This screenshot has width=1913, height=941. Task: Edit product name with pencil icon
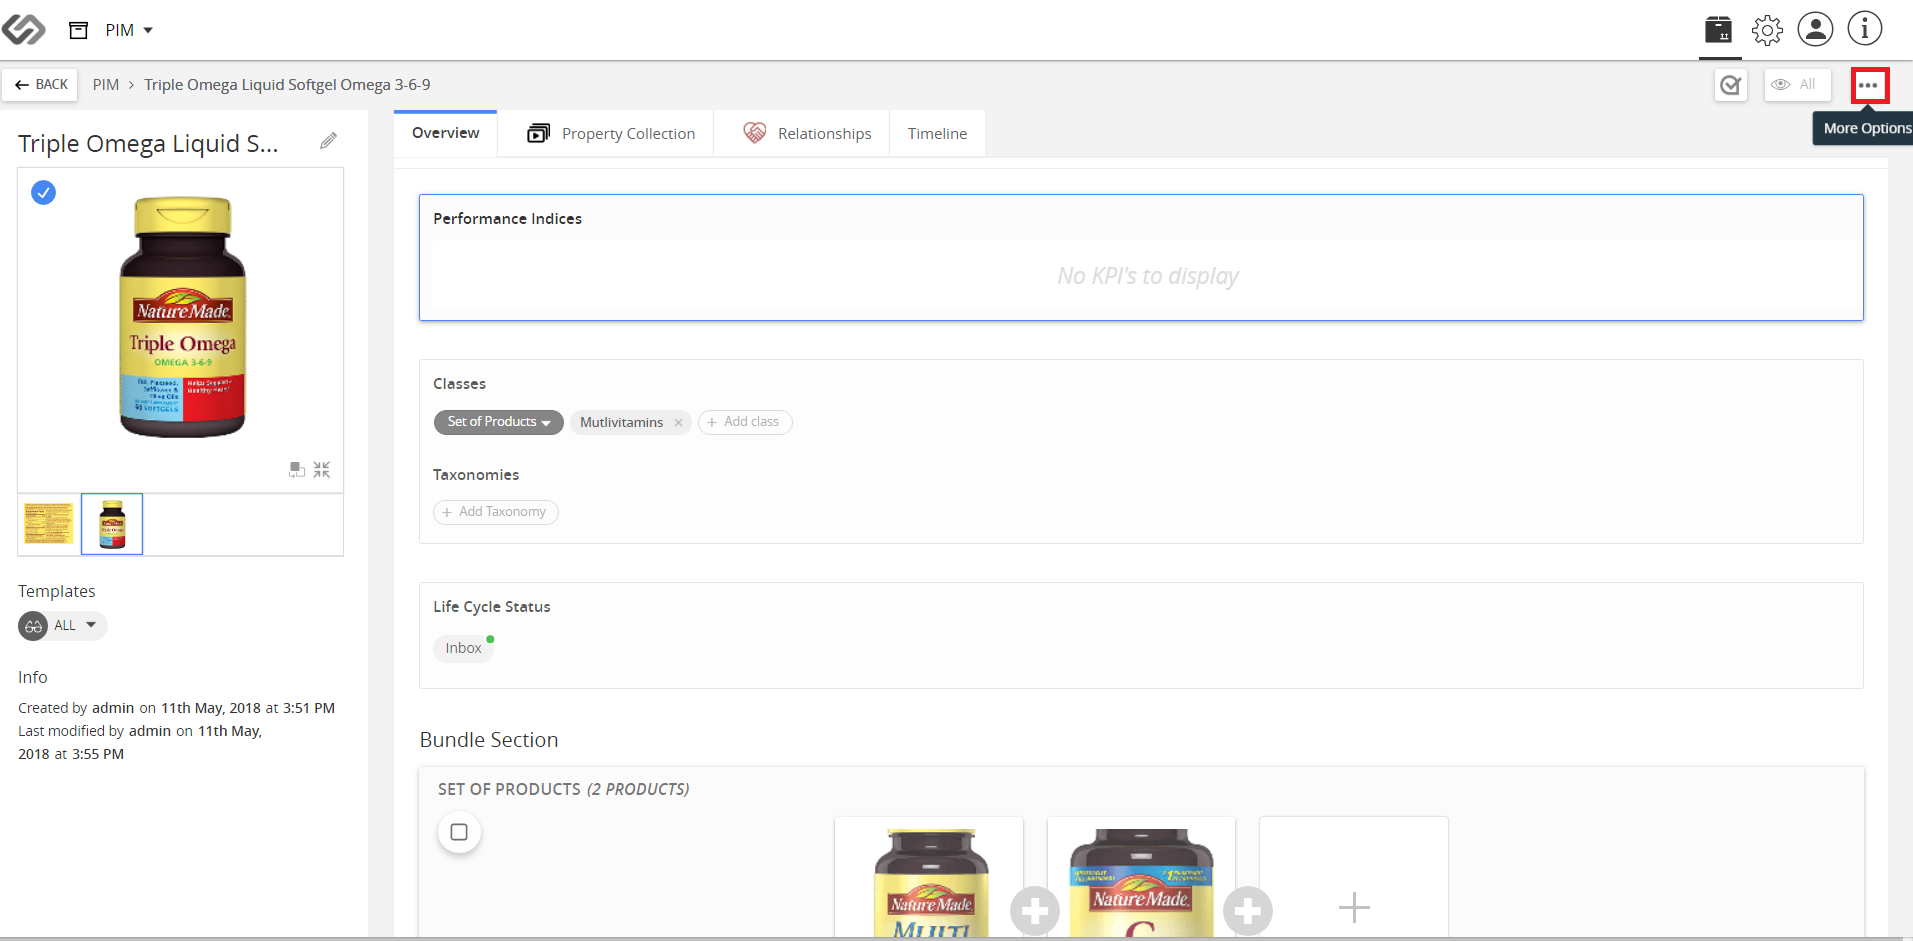click(x=328, y=141)
